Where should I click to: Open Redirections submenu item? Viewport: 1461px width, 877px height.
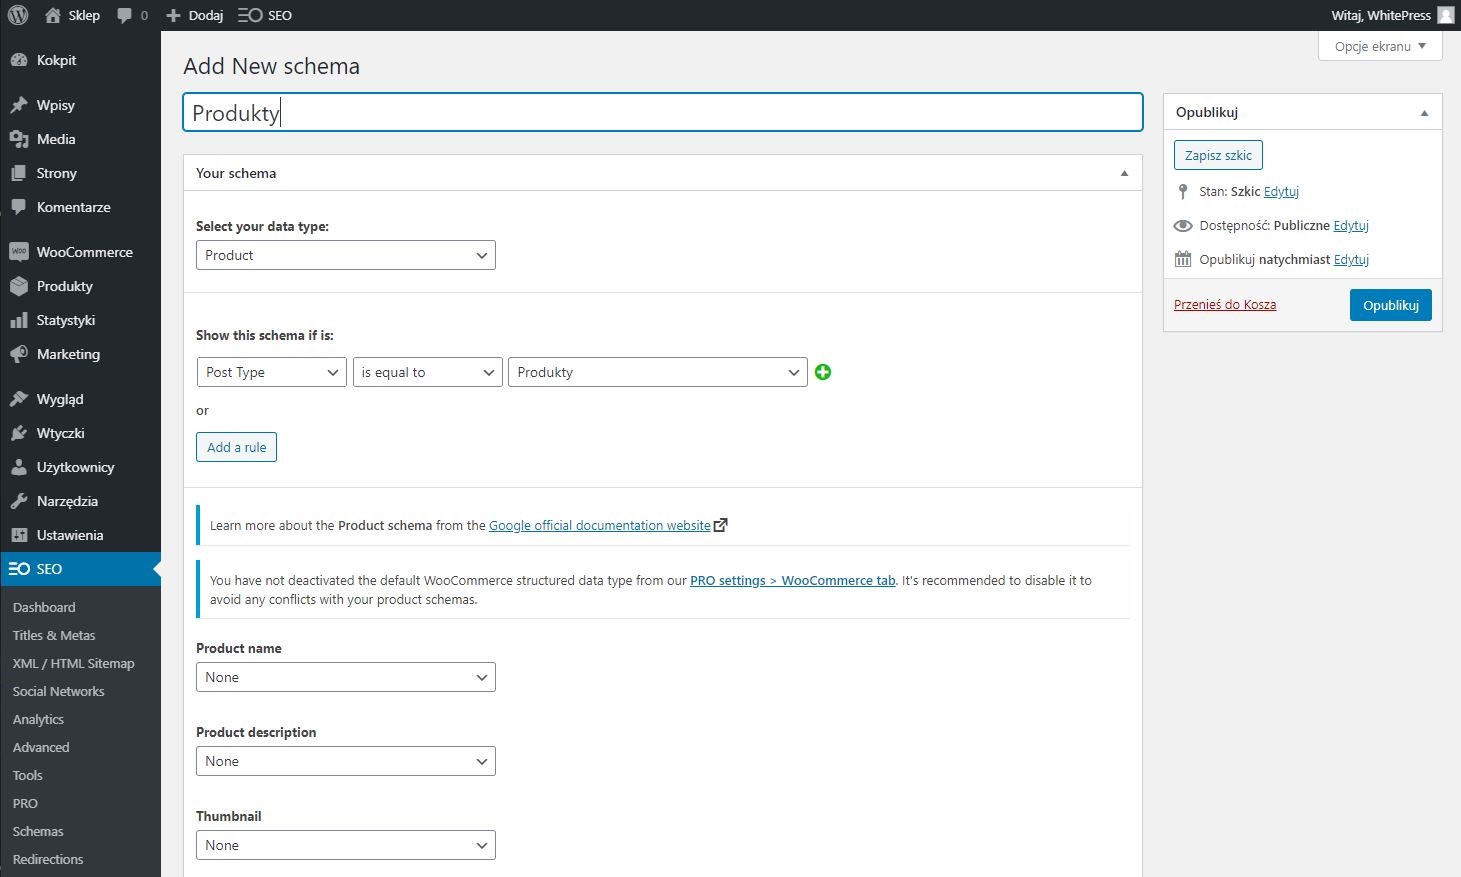click(x=48, y=859)
